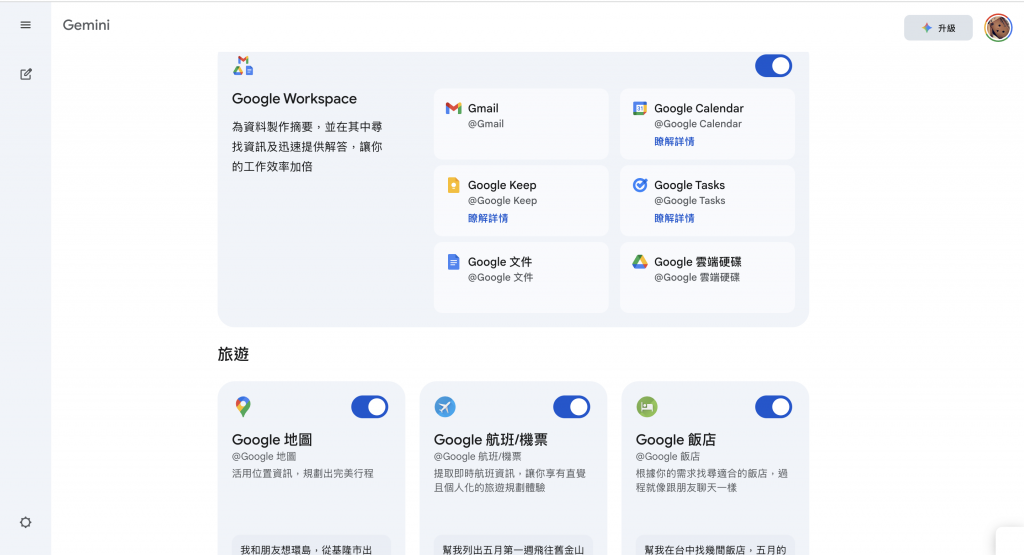The image size is (1024, 555).
Task: Click the Google Keep lightbulb icon
Action: pyautogui.click(x=453, y=185)
